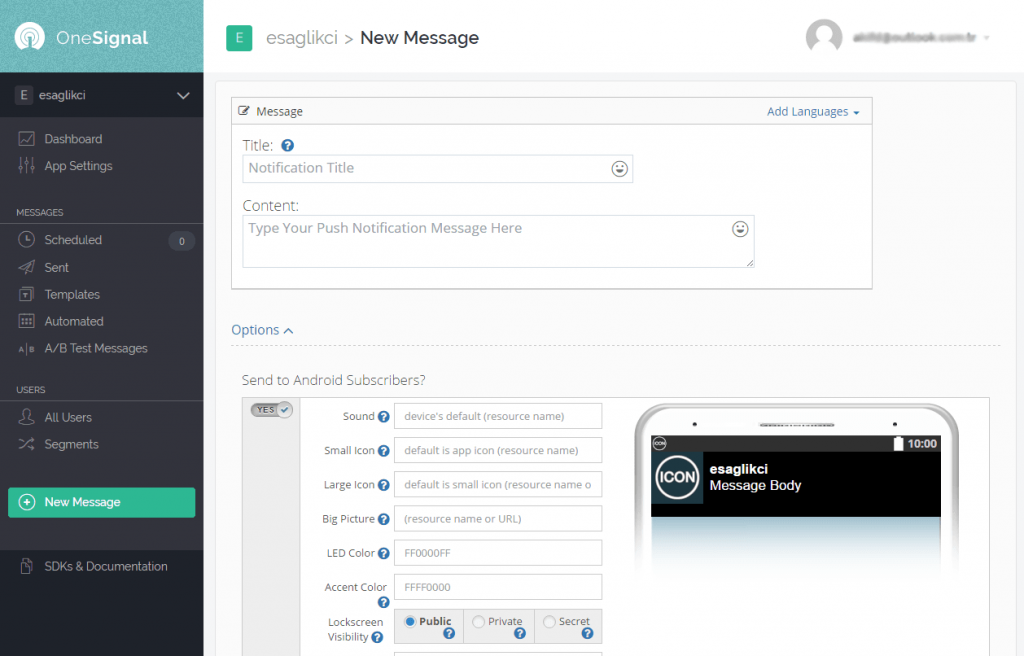Open the Add Languages dropdown

tap(813, 112)
